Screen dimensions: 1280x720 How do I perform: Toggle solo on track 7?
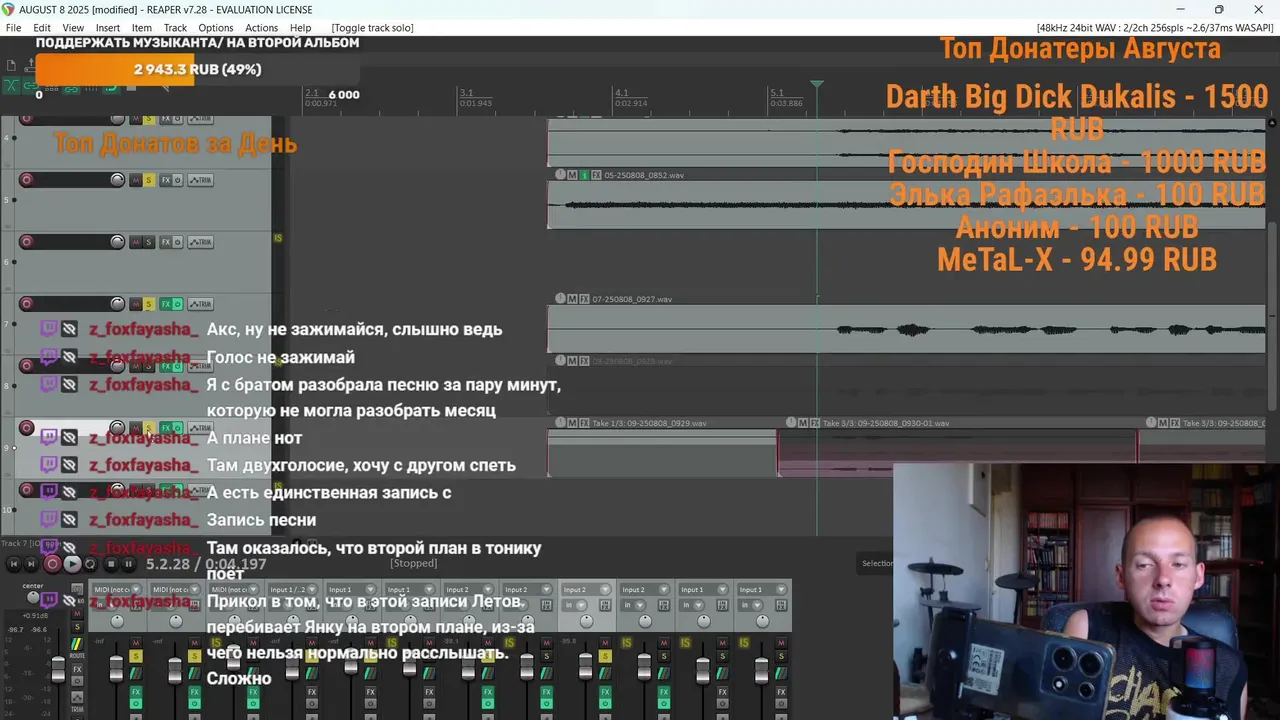pyautogui.click(x=149, y=304)
